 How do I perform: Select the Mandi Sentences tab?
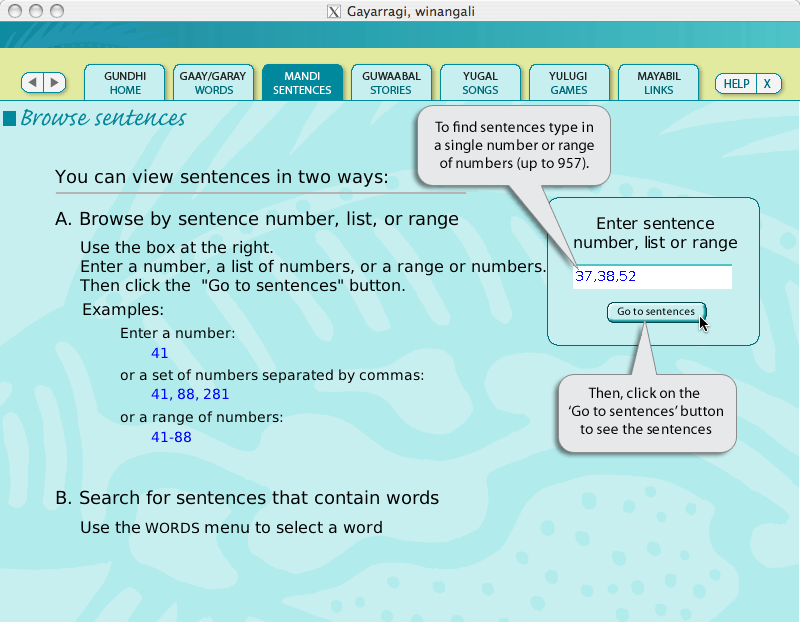point(302,83)
